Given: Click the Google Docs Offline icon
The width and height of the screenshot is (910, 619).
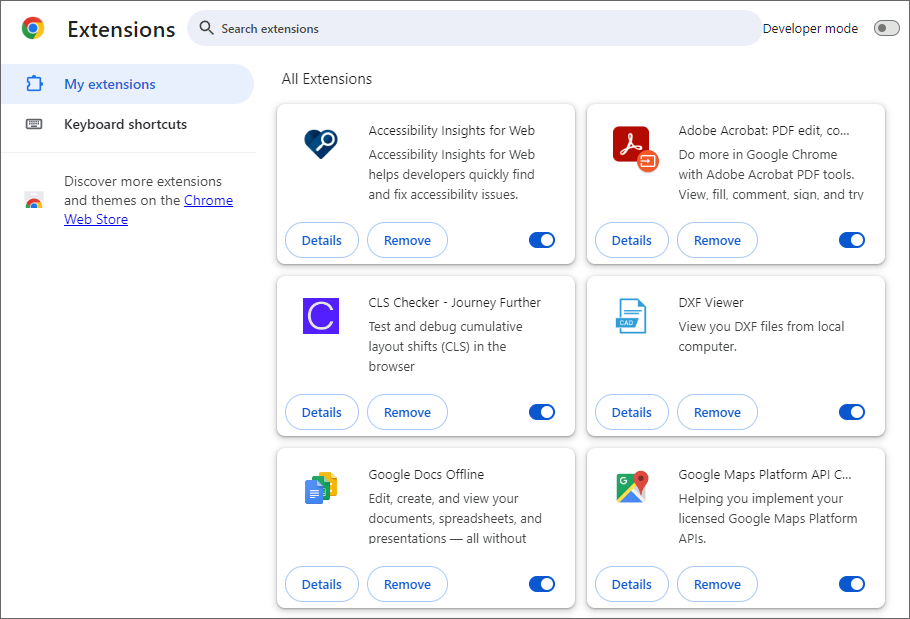Looking at the screenshot, I should coord(321,488).
